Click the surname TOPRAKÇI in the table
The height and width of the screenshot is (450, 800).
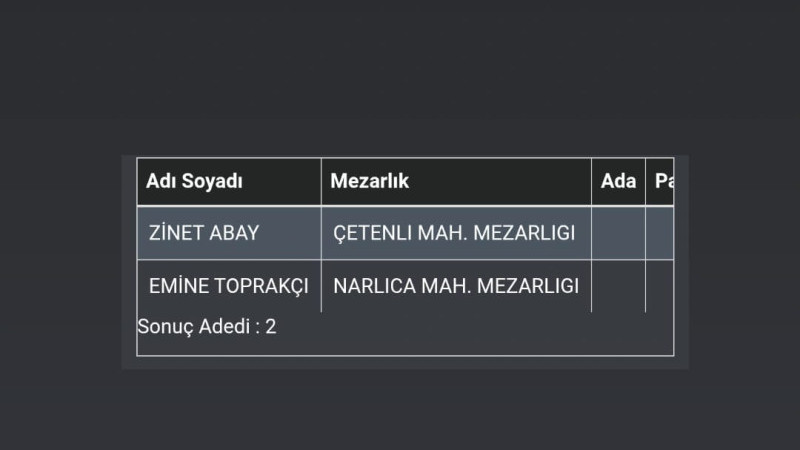262,286
